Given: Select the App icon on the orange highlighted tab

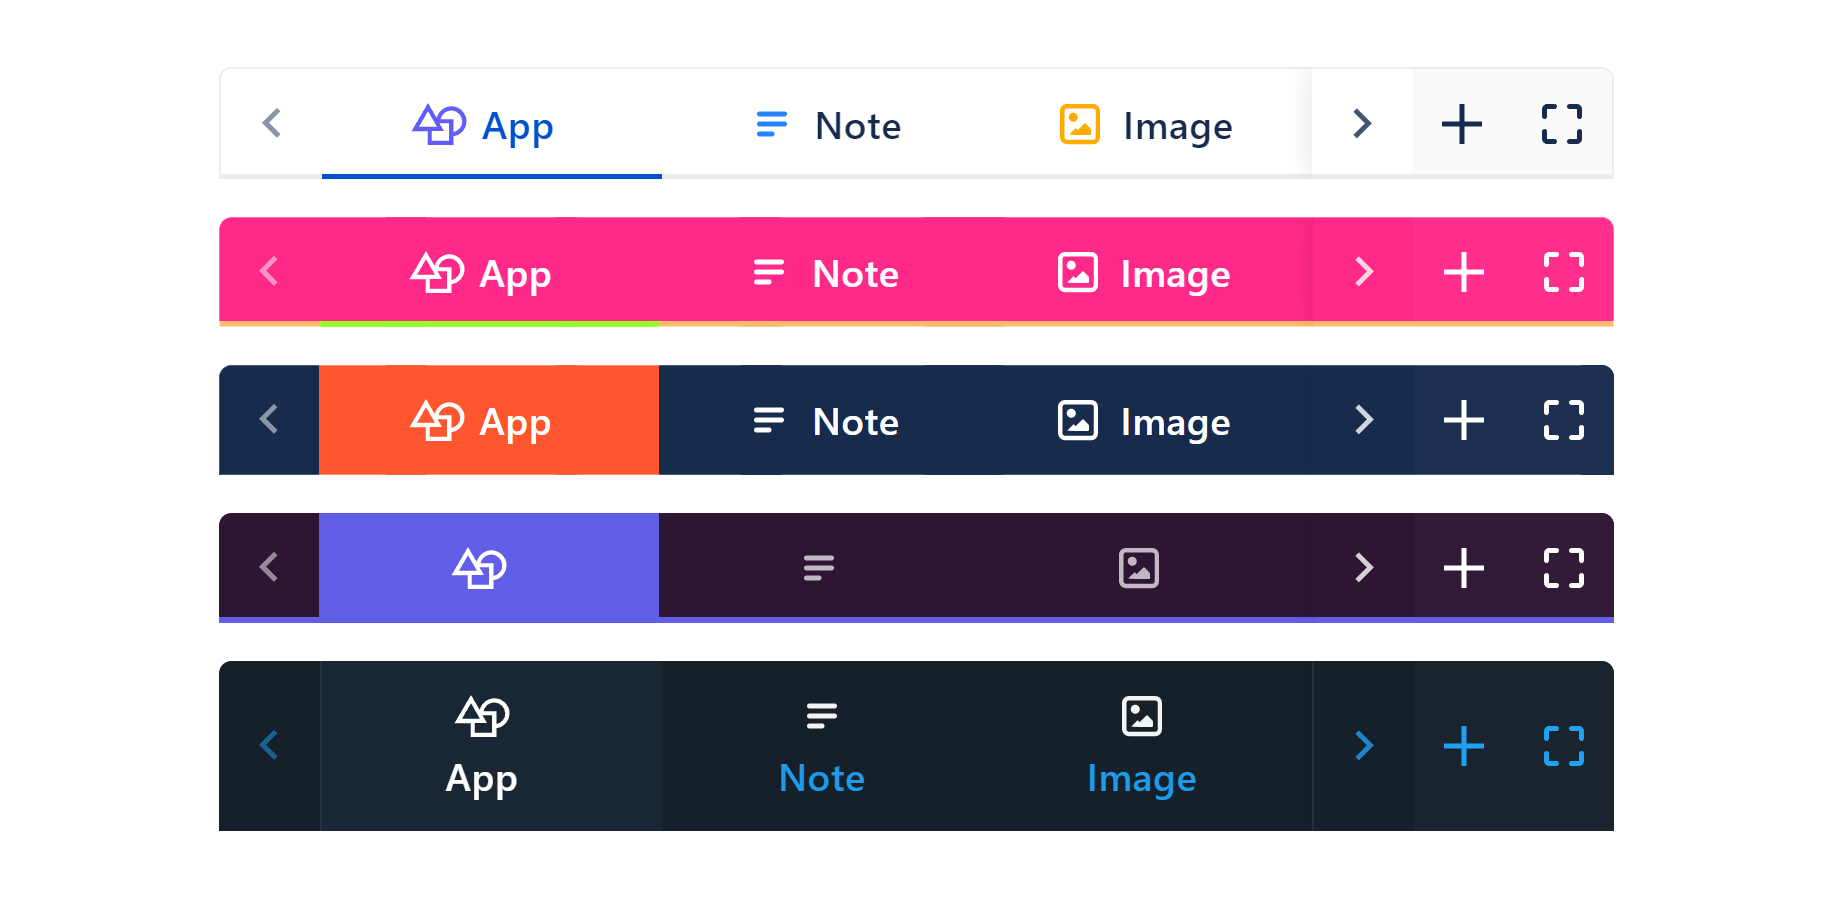Looking at the screenshot, I should click(x=438, y=420).
